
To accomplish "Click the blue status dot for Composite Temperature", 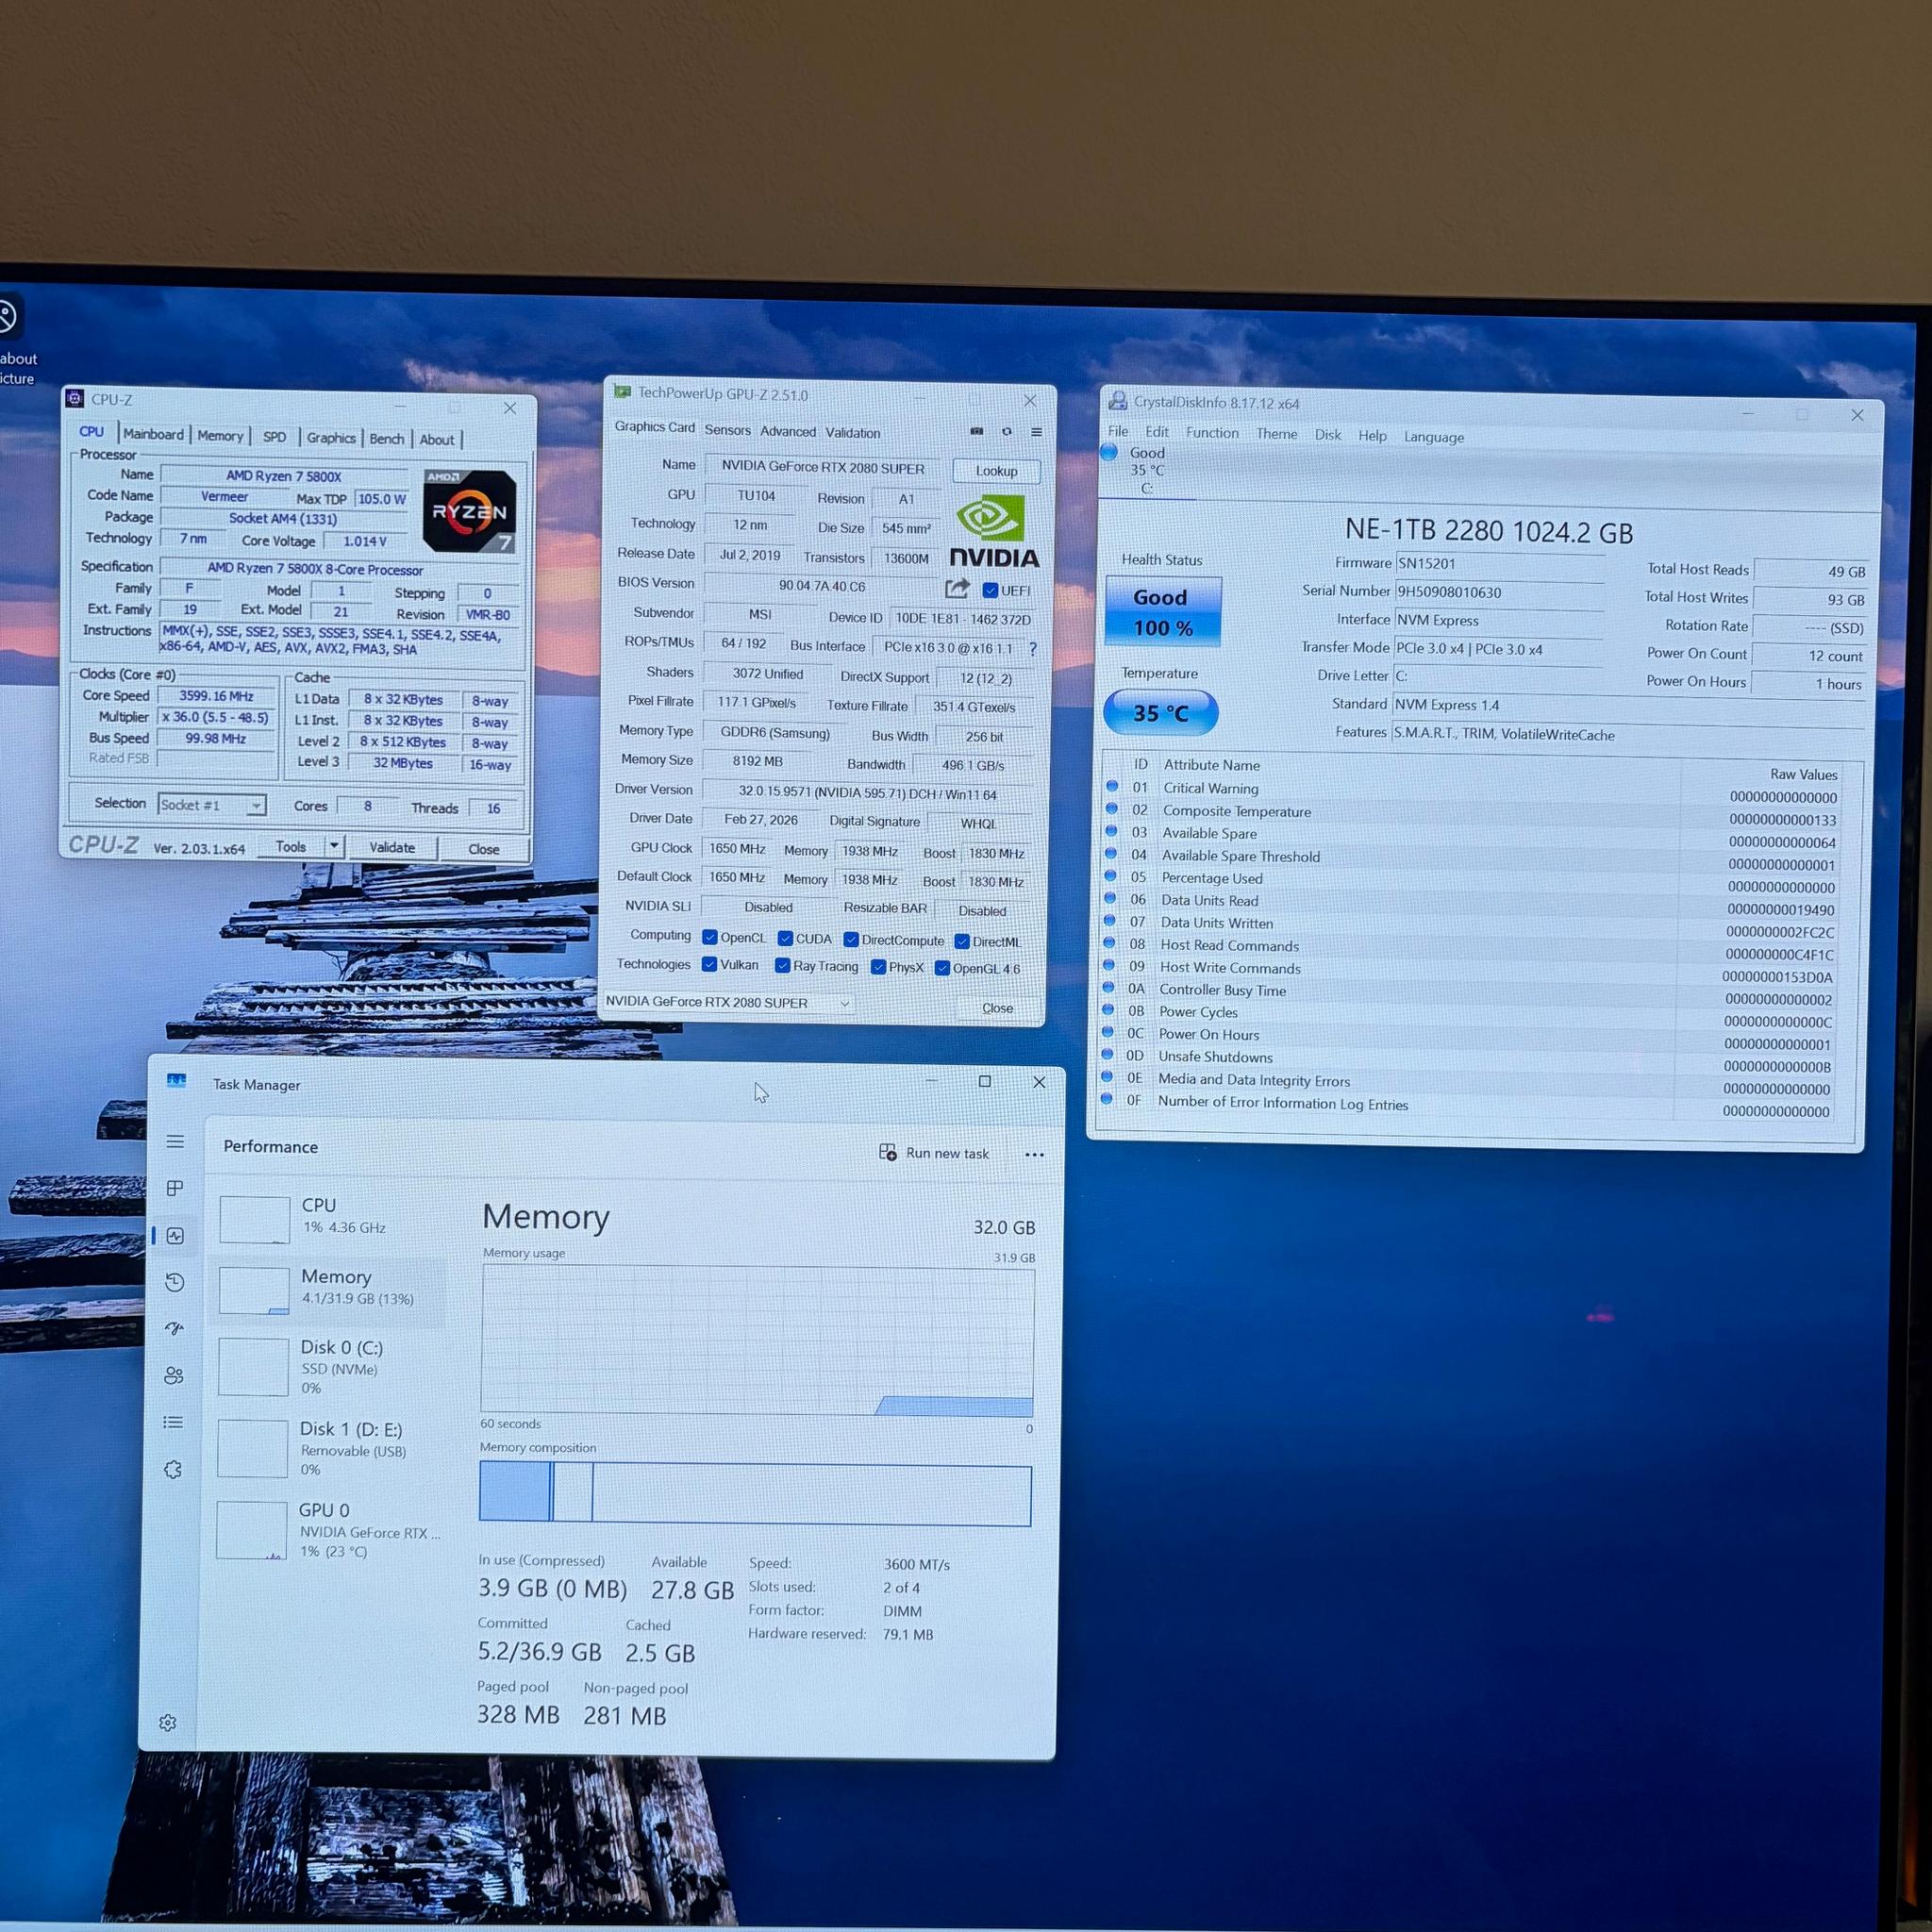I will (x=1112, y=809).
